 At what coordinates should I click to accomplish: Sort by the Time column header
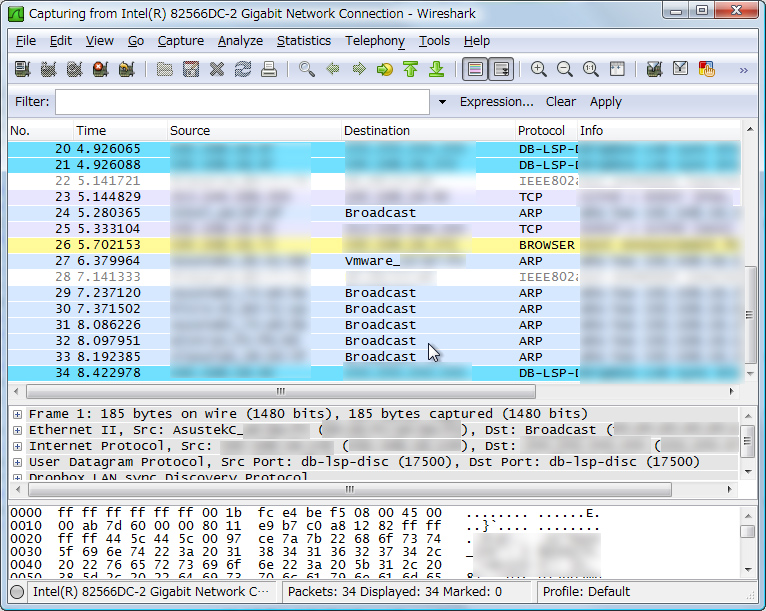[x=120, y=131]
